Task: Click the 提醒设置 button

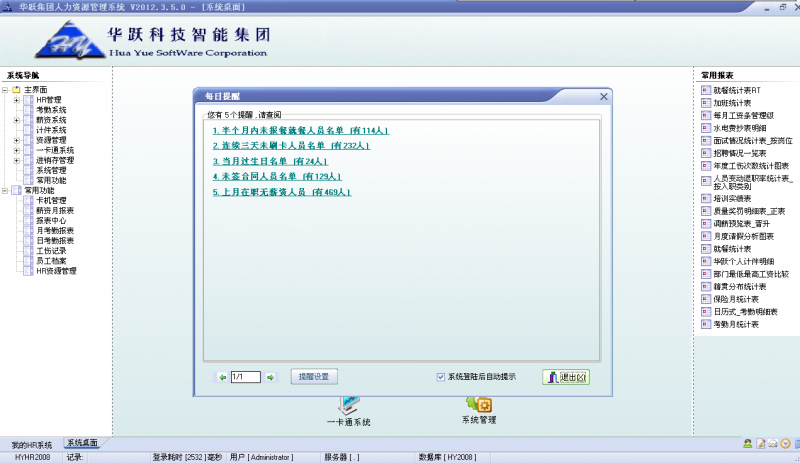Action: (315, 377)
